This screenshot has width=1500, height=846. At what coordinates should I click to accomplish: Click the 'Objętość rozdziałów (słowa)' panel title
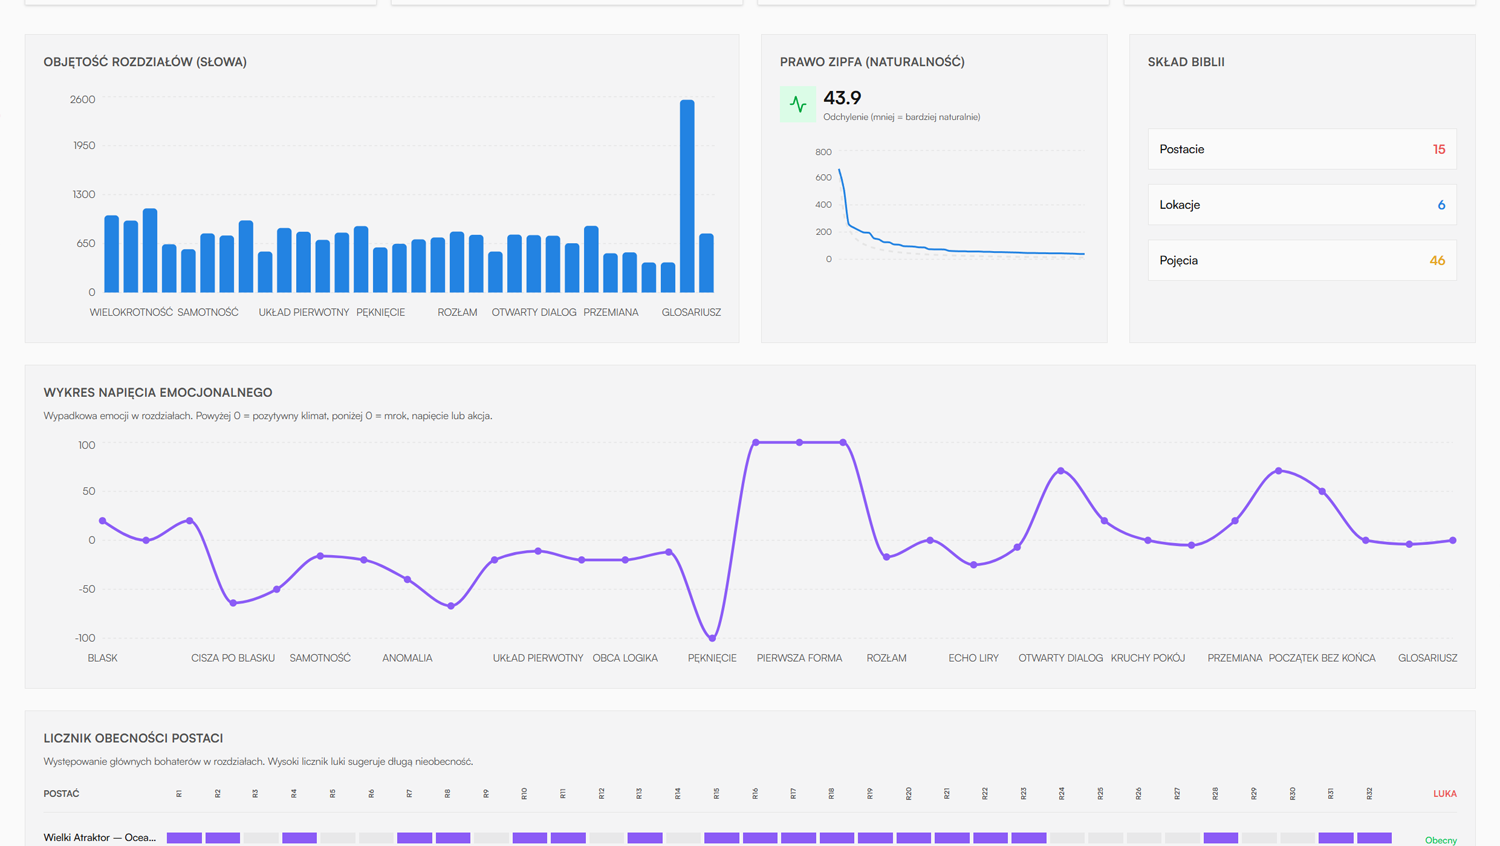pos(145,62)
